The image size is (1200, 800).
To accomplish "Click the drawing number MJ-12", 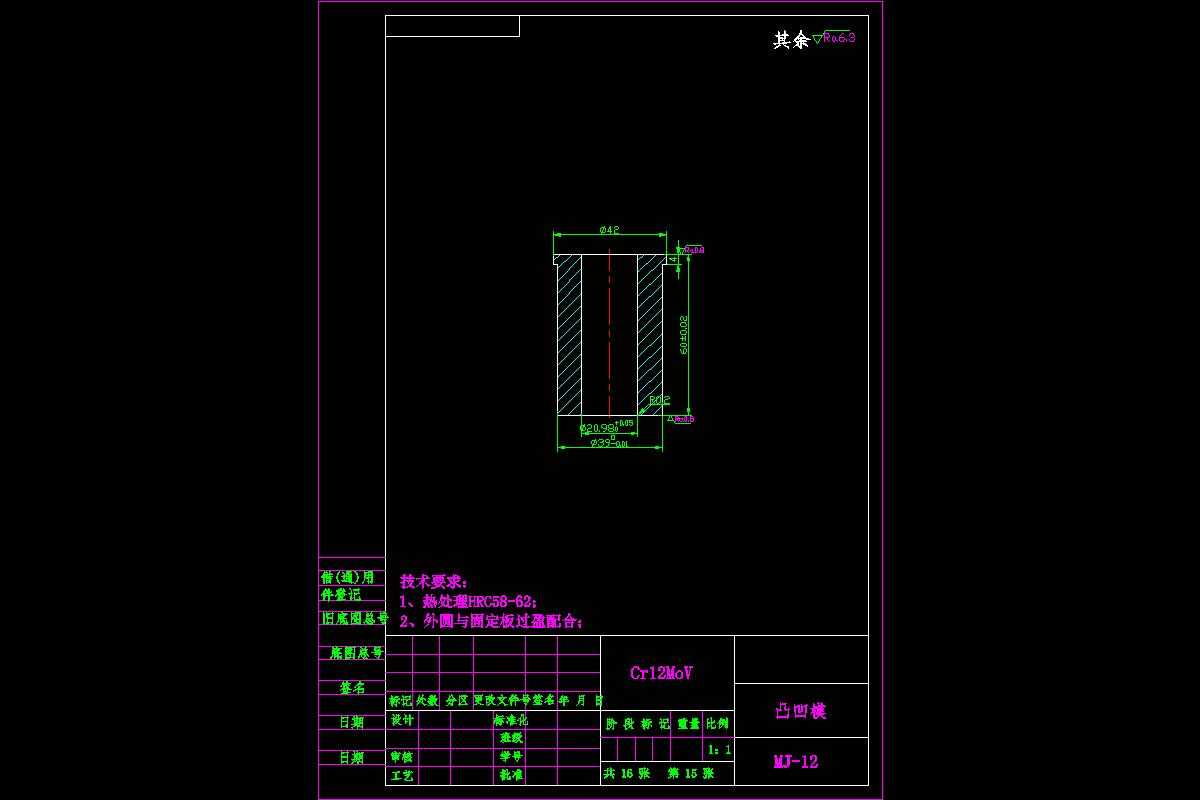I will (796, 762).
